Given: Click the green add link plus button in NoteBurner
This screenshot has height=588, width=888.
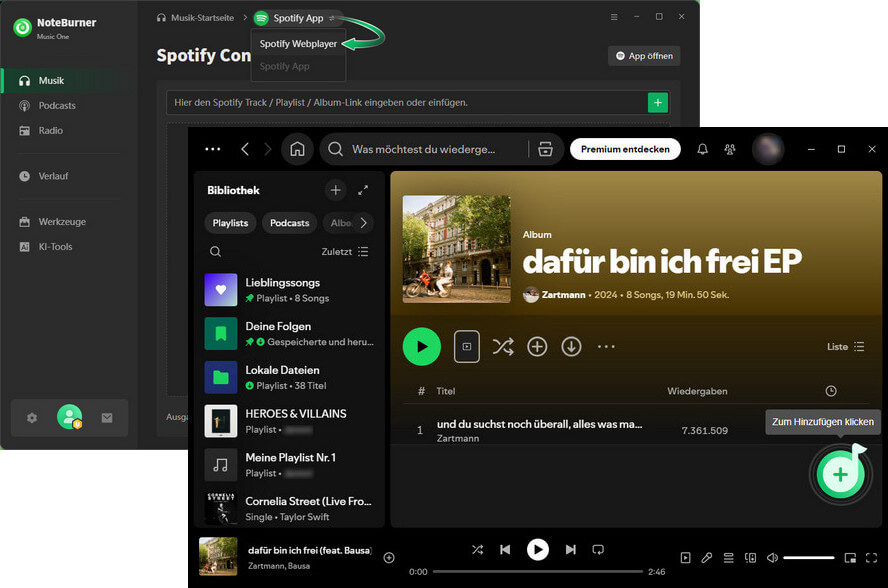Looking at the screenshot, I should [x=658, y=103].
